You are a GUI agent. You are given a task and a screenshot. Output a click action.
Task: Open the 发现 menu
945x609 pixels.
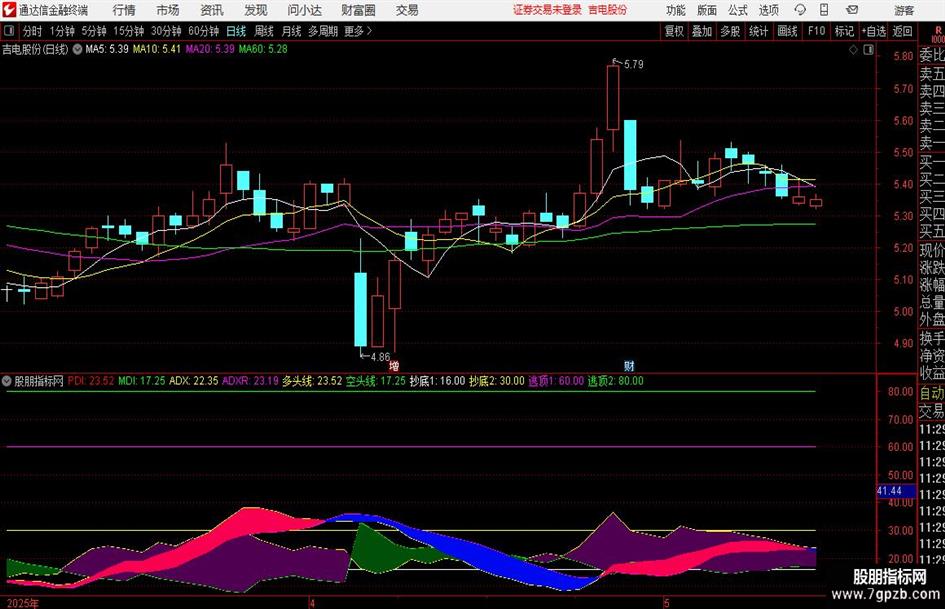coord(256,10)
